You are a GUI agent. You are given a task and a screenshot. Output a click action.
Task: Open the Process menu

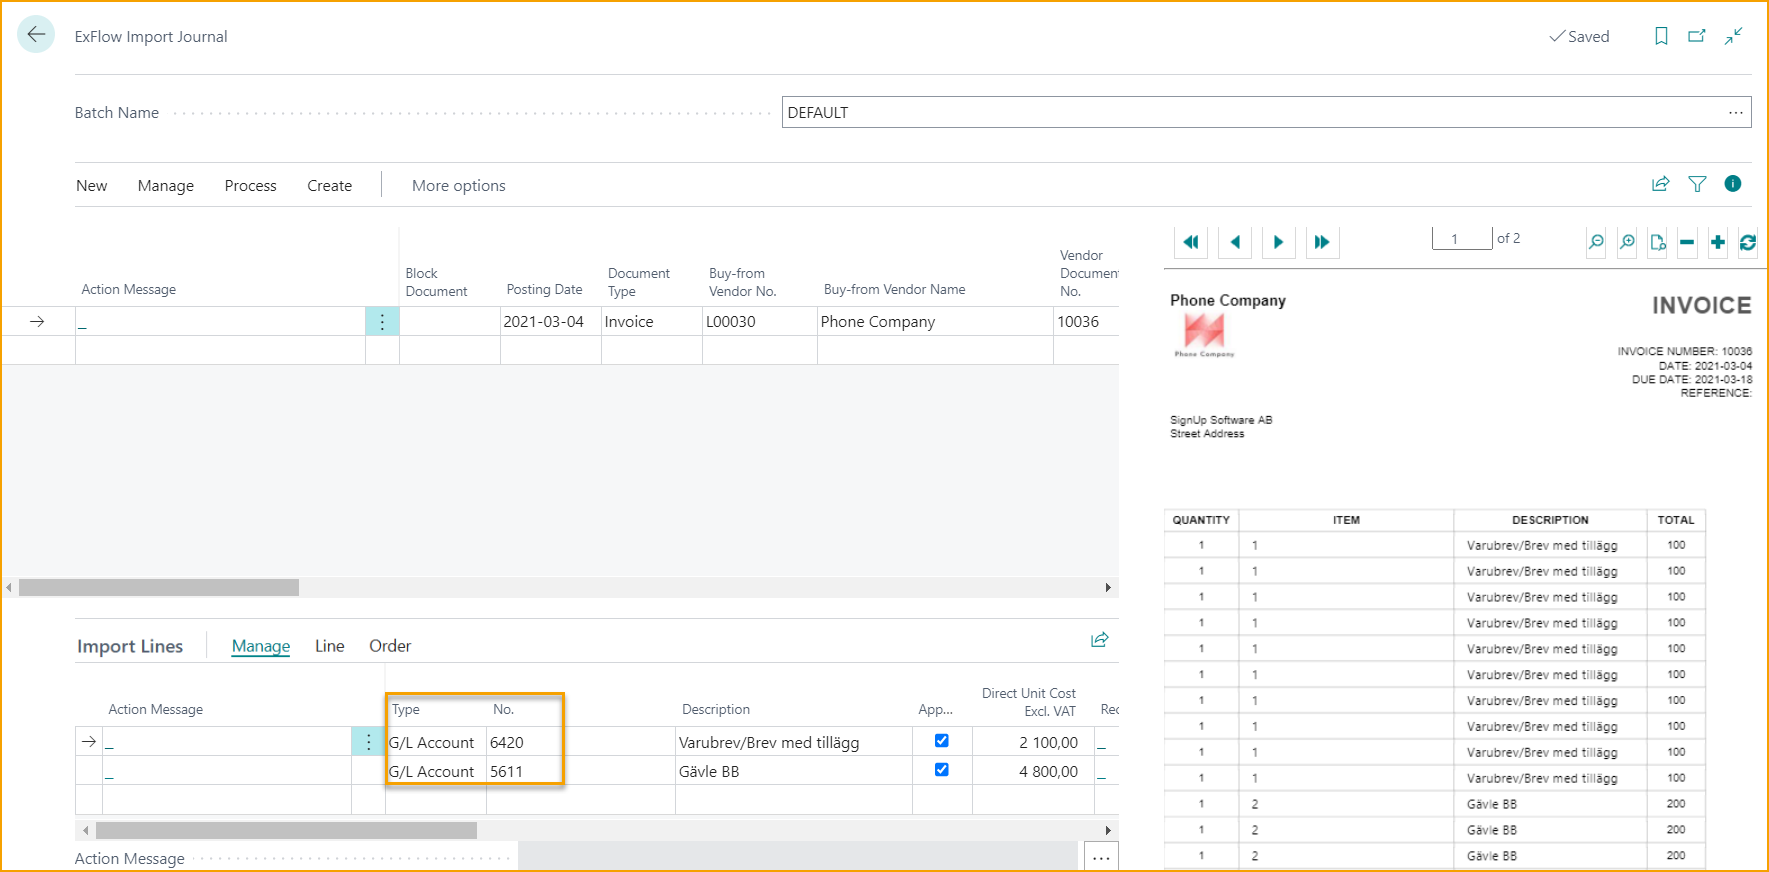(x=250, y=186)
